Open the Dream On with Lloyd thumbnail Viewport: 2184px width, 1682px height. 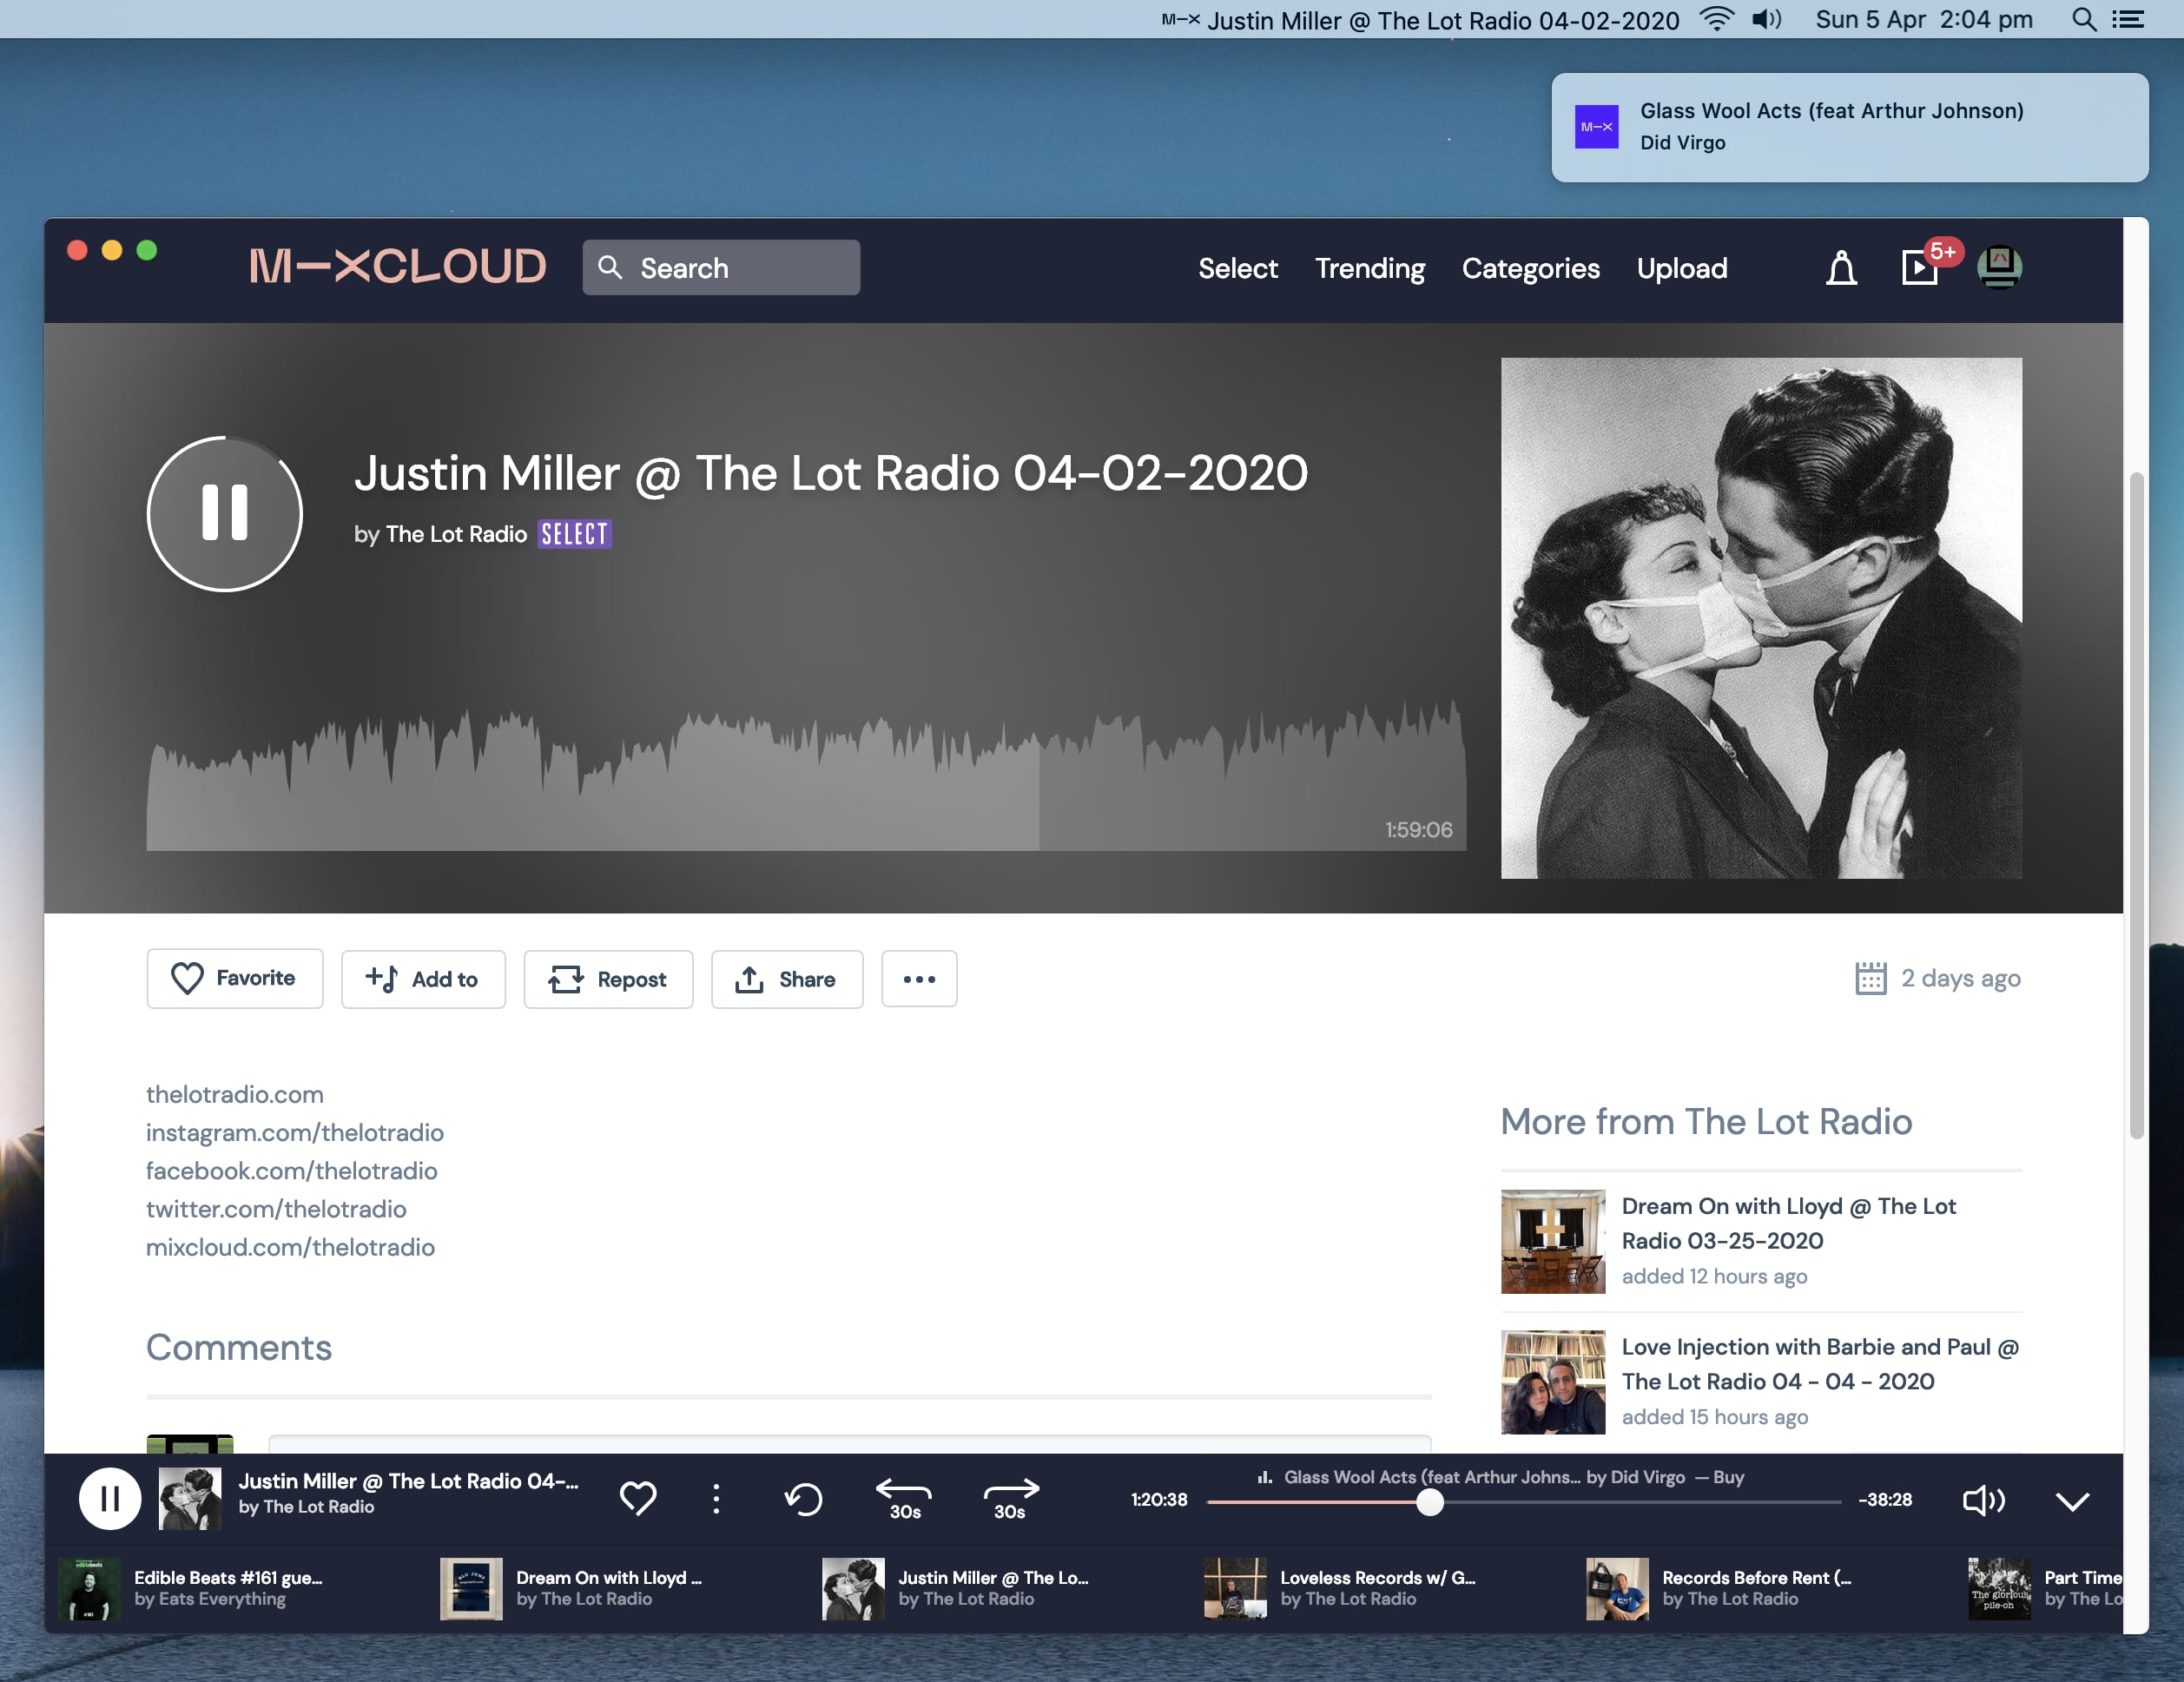point(1552,1241)
